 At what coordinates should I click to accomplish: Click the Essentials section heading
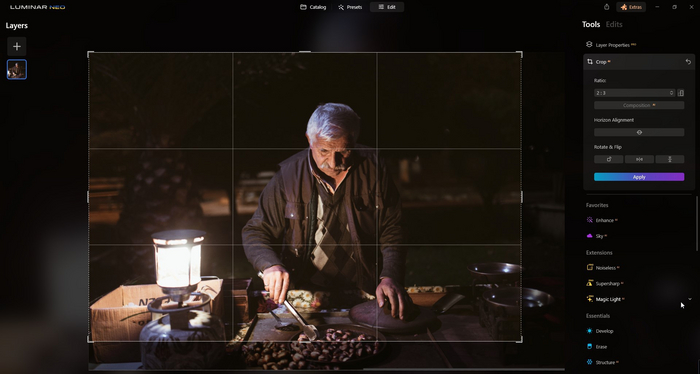click(598, 316)
